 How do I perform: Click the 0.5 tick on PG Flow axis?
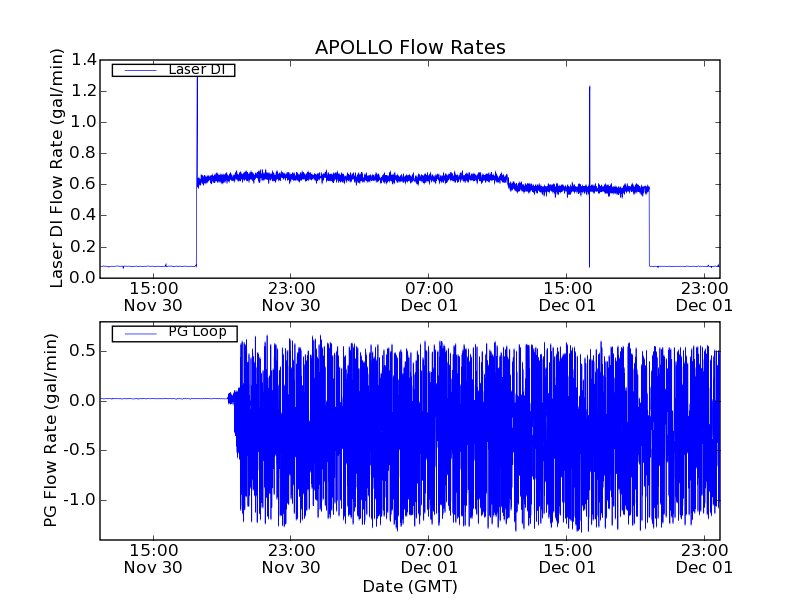pyautogui.click(x=83, y=352)
